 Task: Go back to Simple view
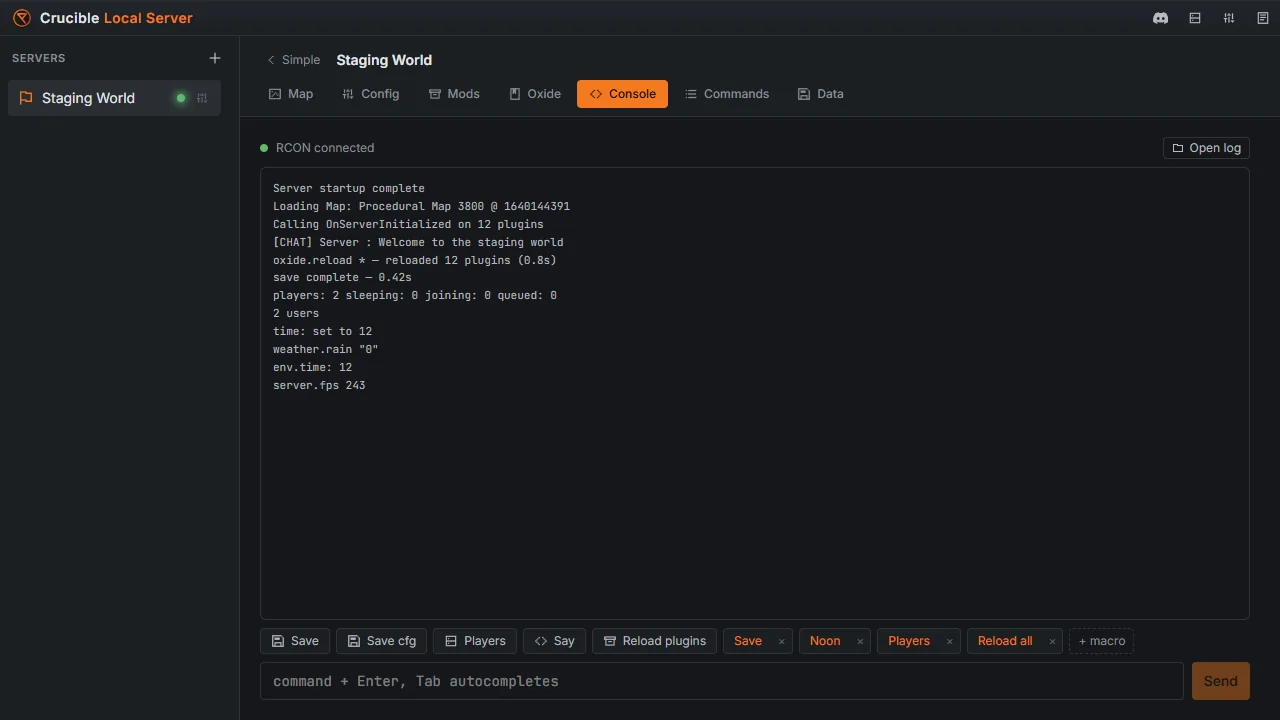(x=293, y=60)
